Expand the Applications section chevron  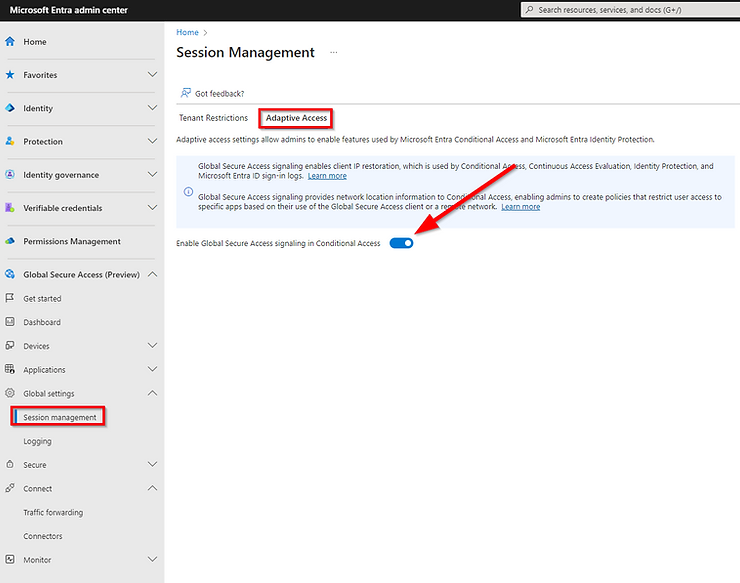coord(152,370)
